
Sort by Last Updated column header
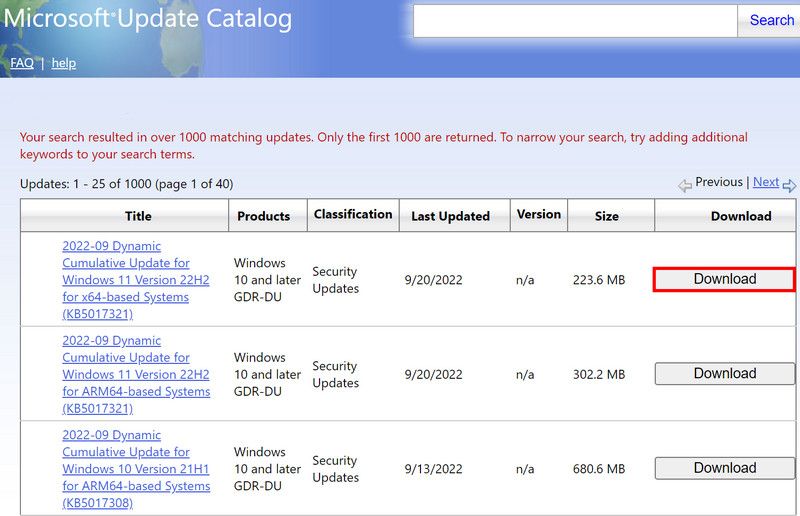click(x=455, y=215)
